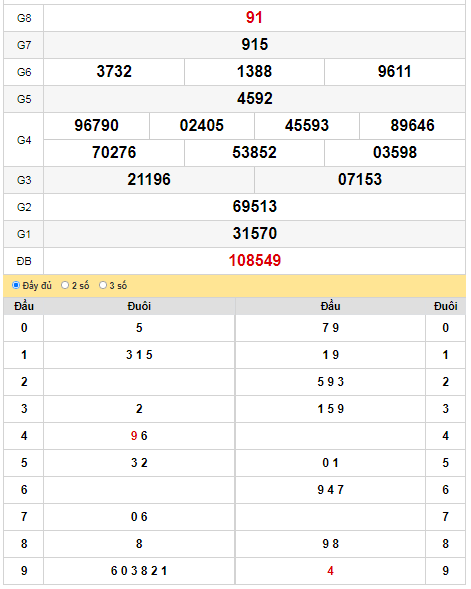Click the G5 result 4592
471x589 pixels.
point(255,99)
